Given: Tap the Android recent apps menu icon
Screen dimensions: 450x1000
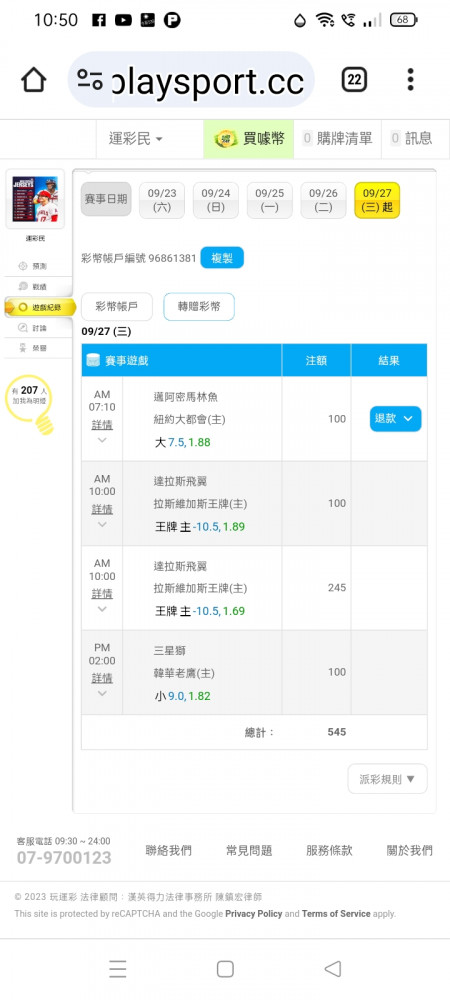Looking at the screenshot, I should 117,969.
